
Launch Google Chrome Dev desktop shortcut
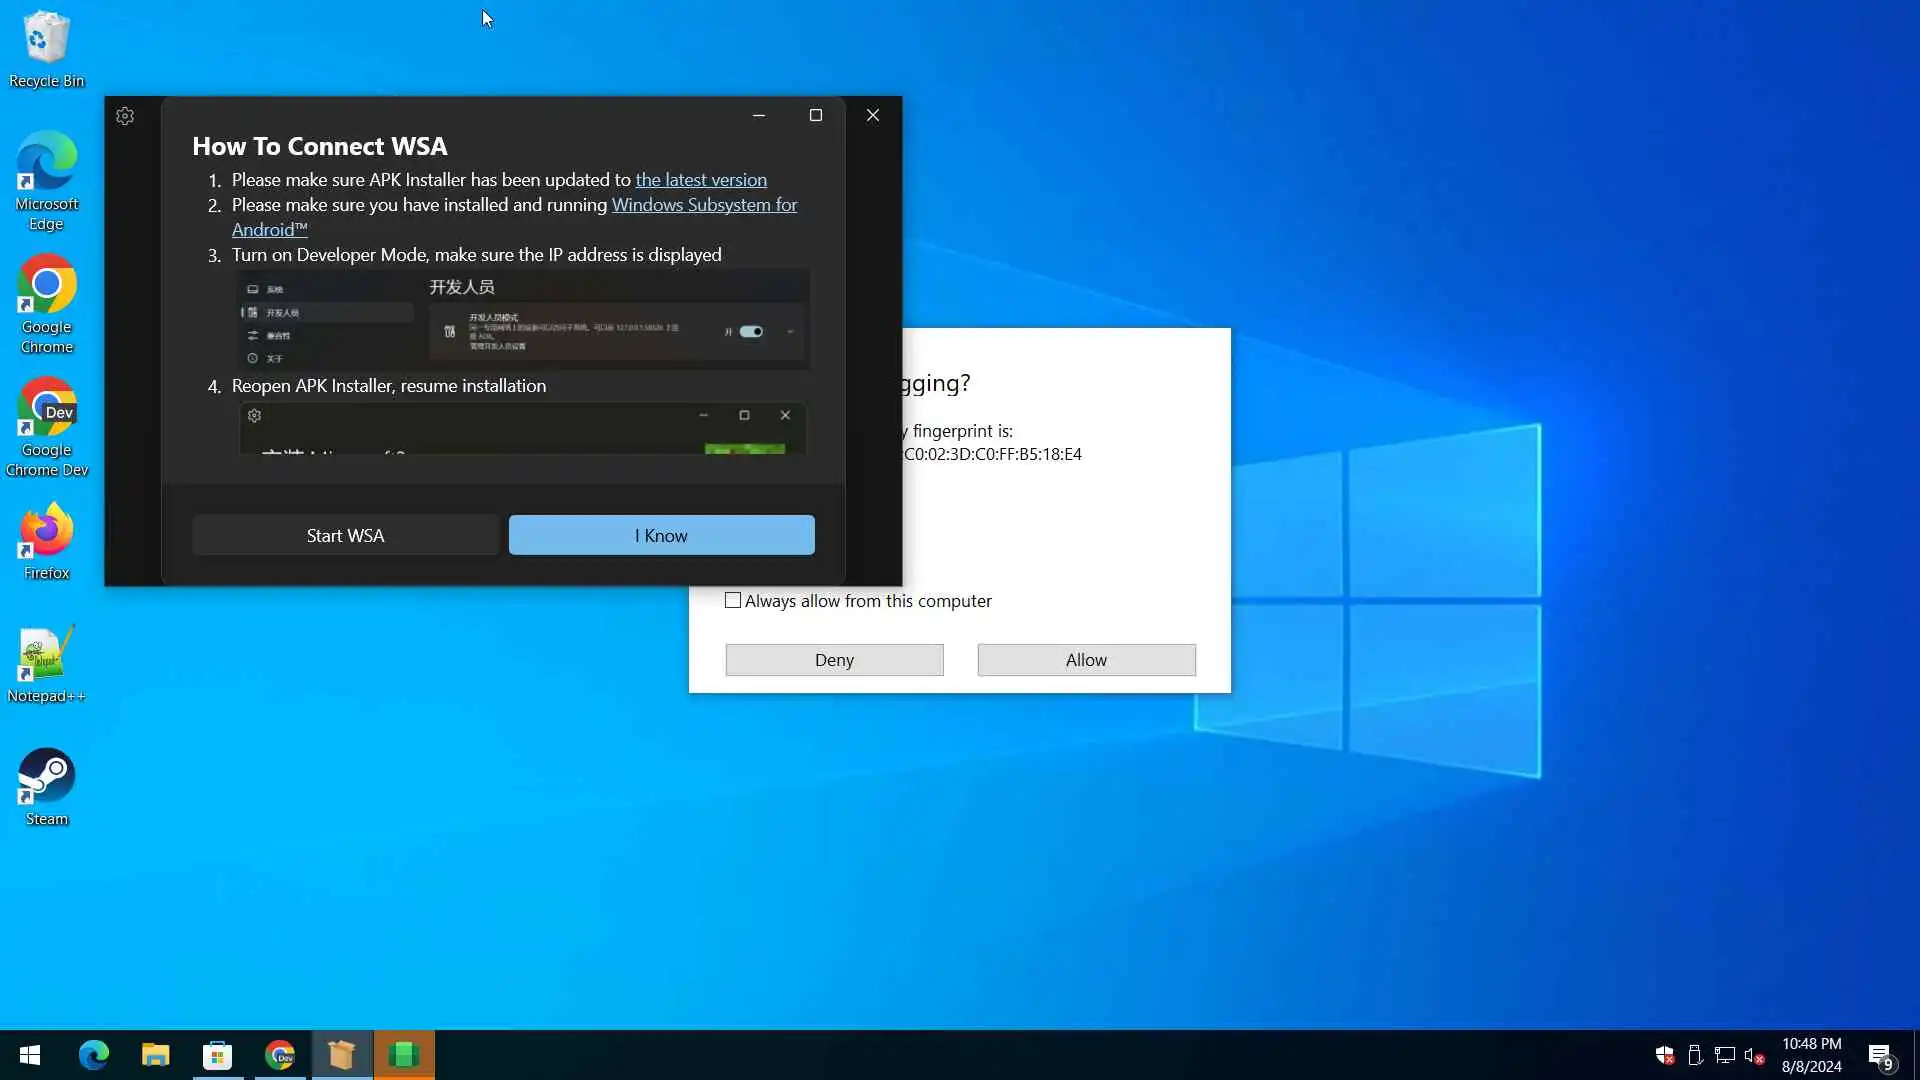pos(46,425)
